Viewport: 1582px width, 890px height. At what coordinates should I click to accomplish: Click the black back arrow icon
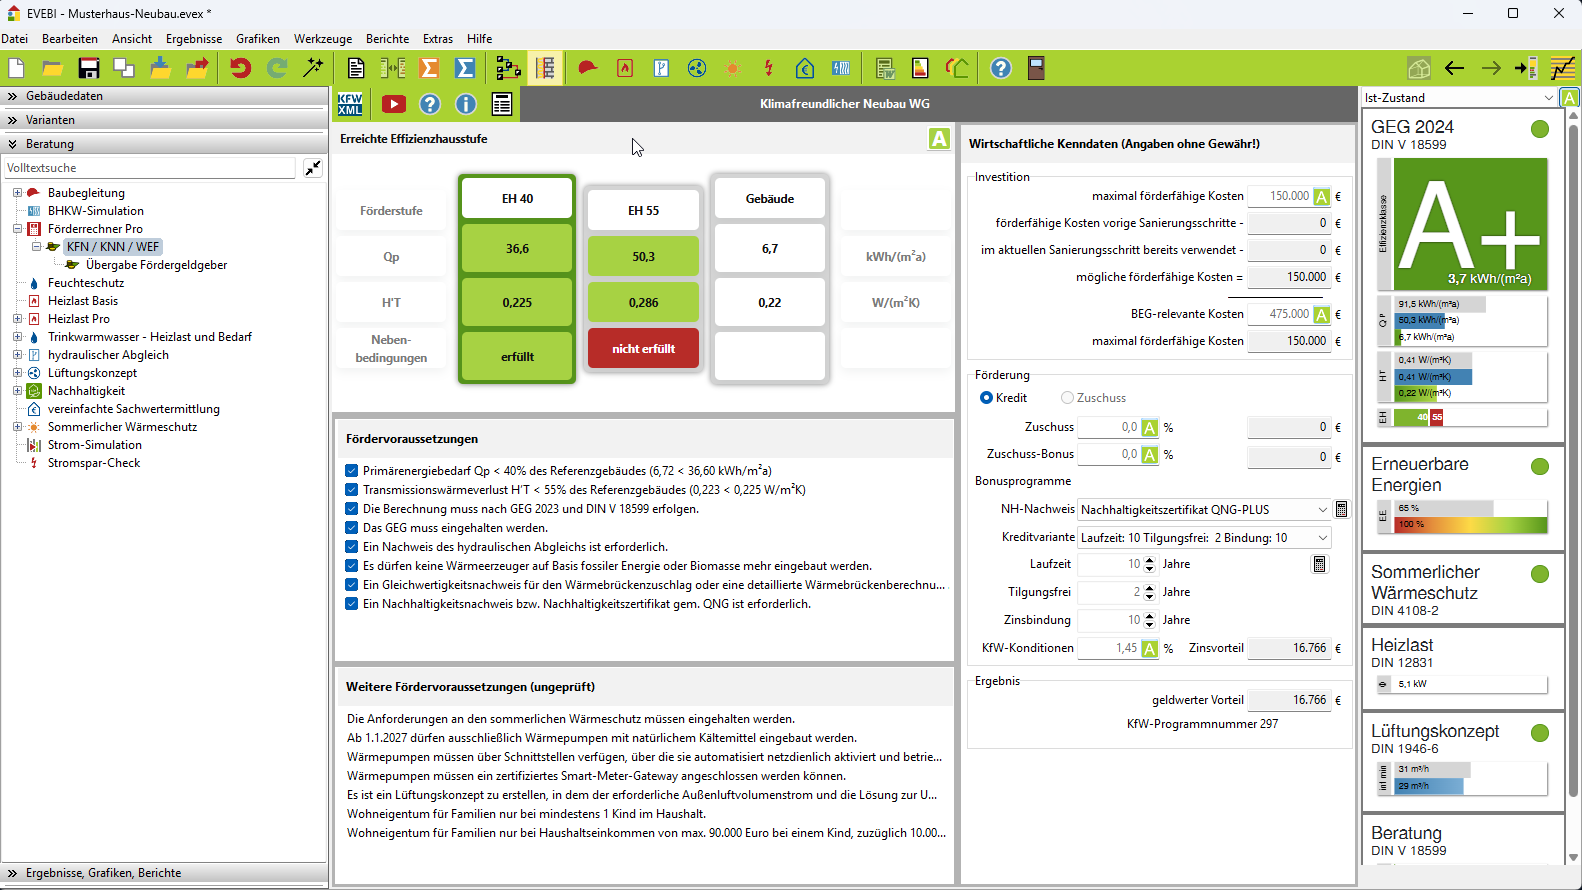(1454, 68)
